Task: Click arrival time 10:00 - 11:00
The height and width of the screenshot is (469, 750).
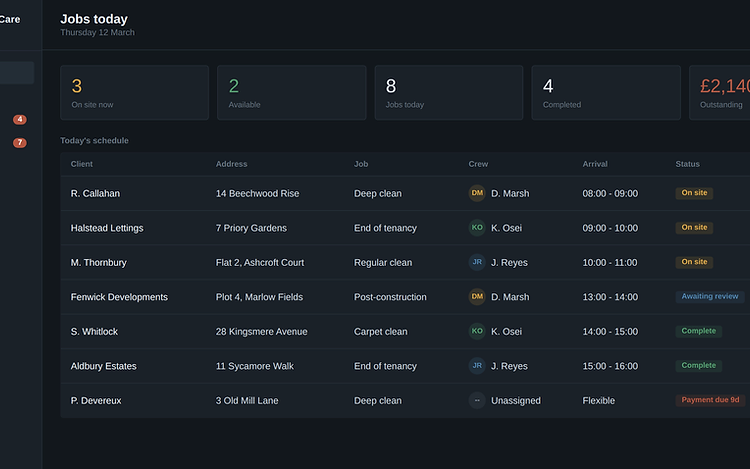Action: 610,262
